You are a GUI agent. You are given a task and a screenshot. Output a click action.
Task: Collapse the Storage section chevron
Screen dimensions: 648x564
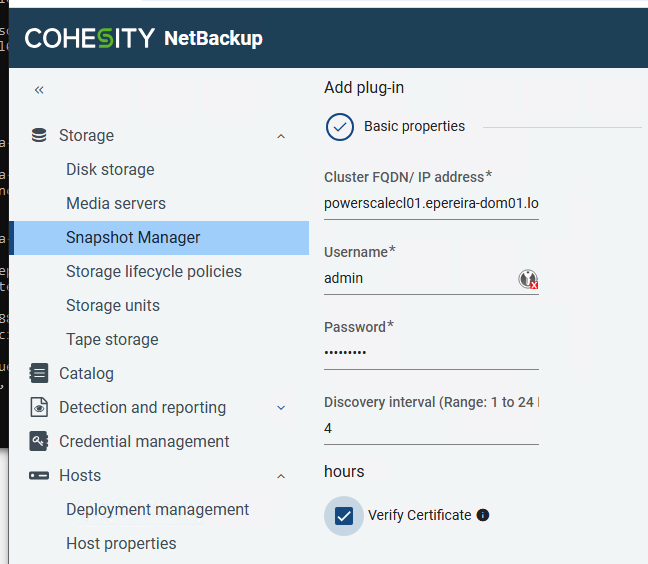[281, 136]
